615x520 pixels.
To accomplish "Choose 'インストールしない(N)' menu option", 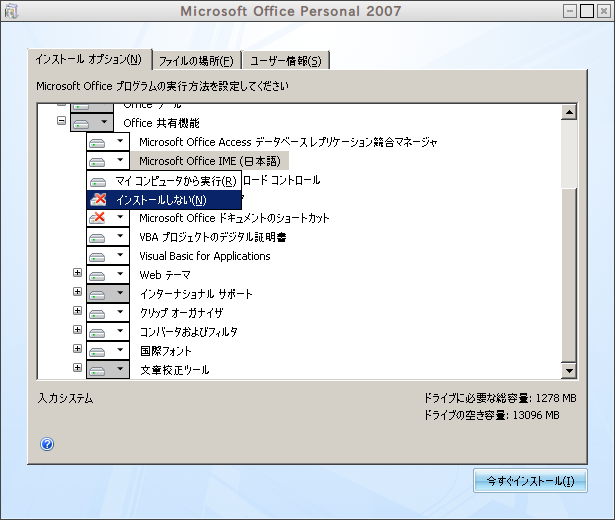I will click(164, 200).
